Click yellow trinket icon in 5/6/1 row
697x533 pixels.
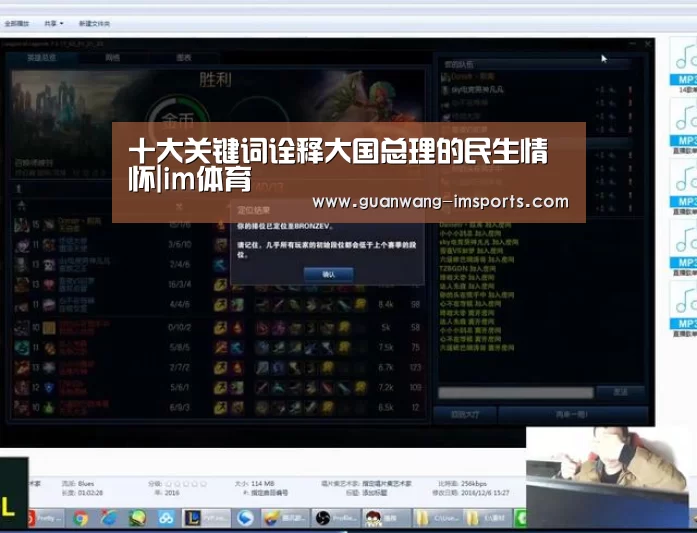pos(361,388)
